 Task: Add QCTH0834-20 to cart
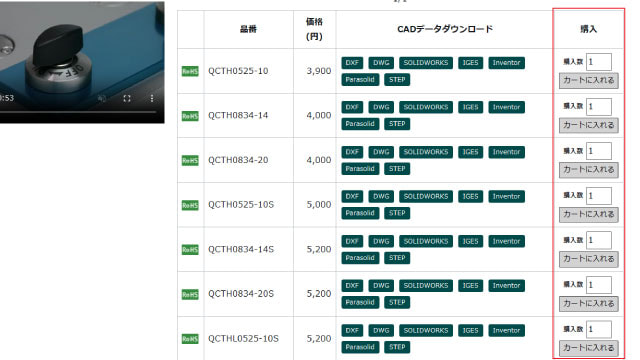[589, 170]
